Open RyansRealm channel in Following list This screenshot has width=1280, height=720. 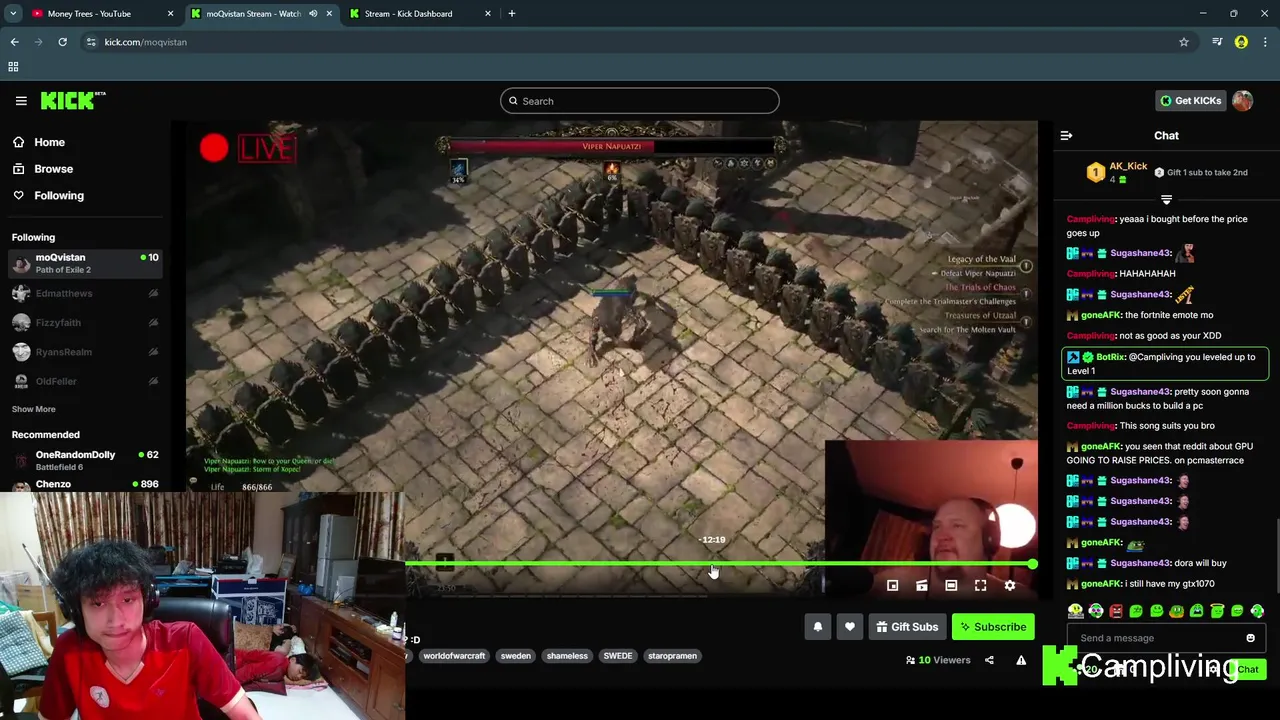point(85,352)
